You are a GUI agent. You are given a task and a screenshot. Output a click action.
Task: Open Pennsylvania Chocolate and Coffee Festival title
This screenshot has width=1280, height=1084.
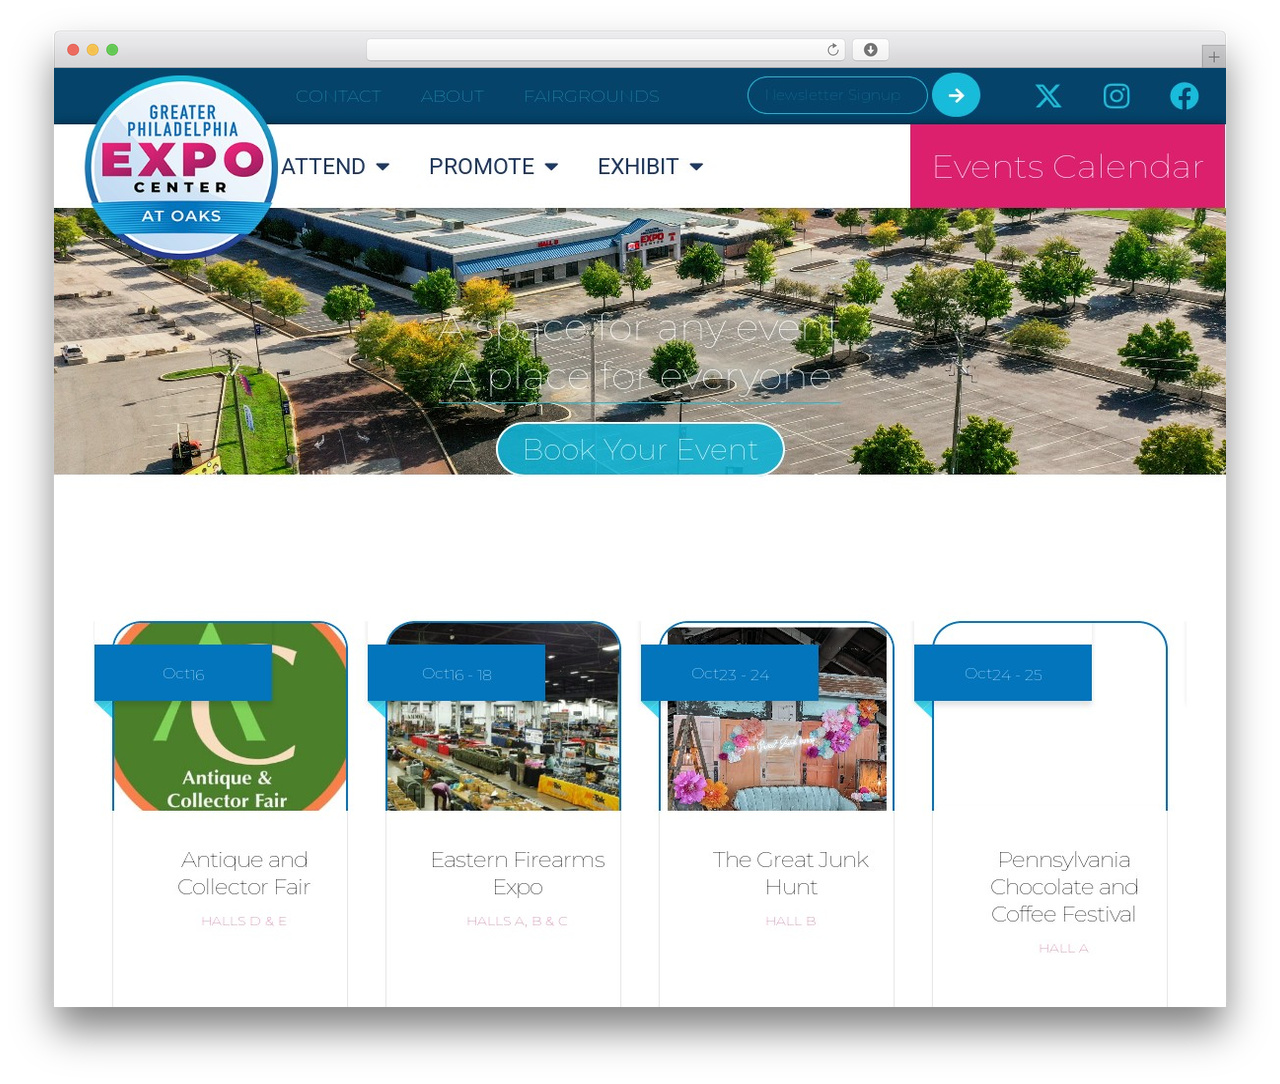(1064, 887)
